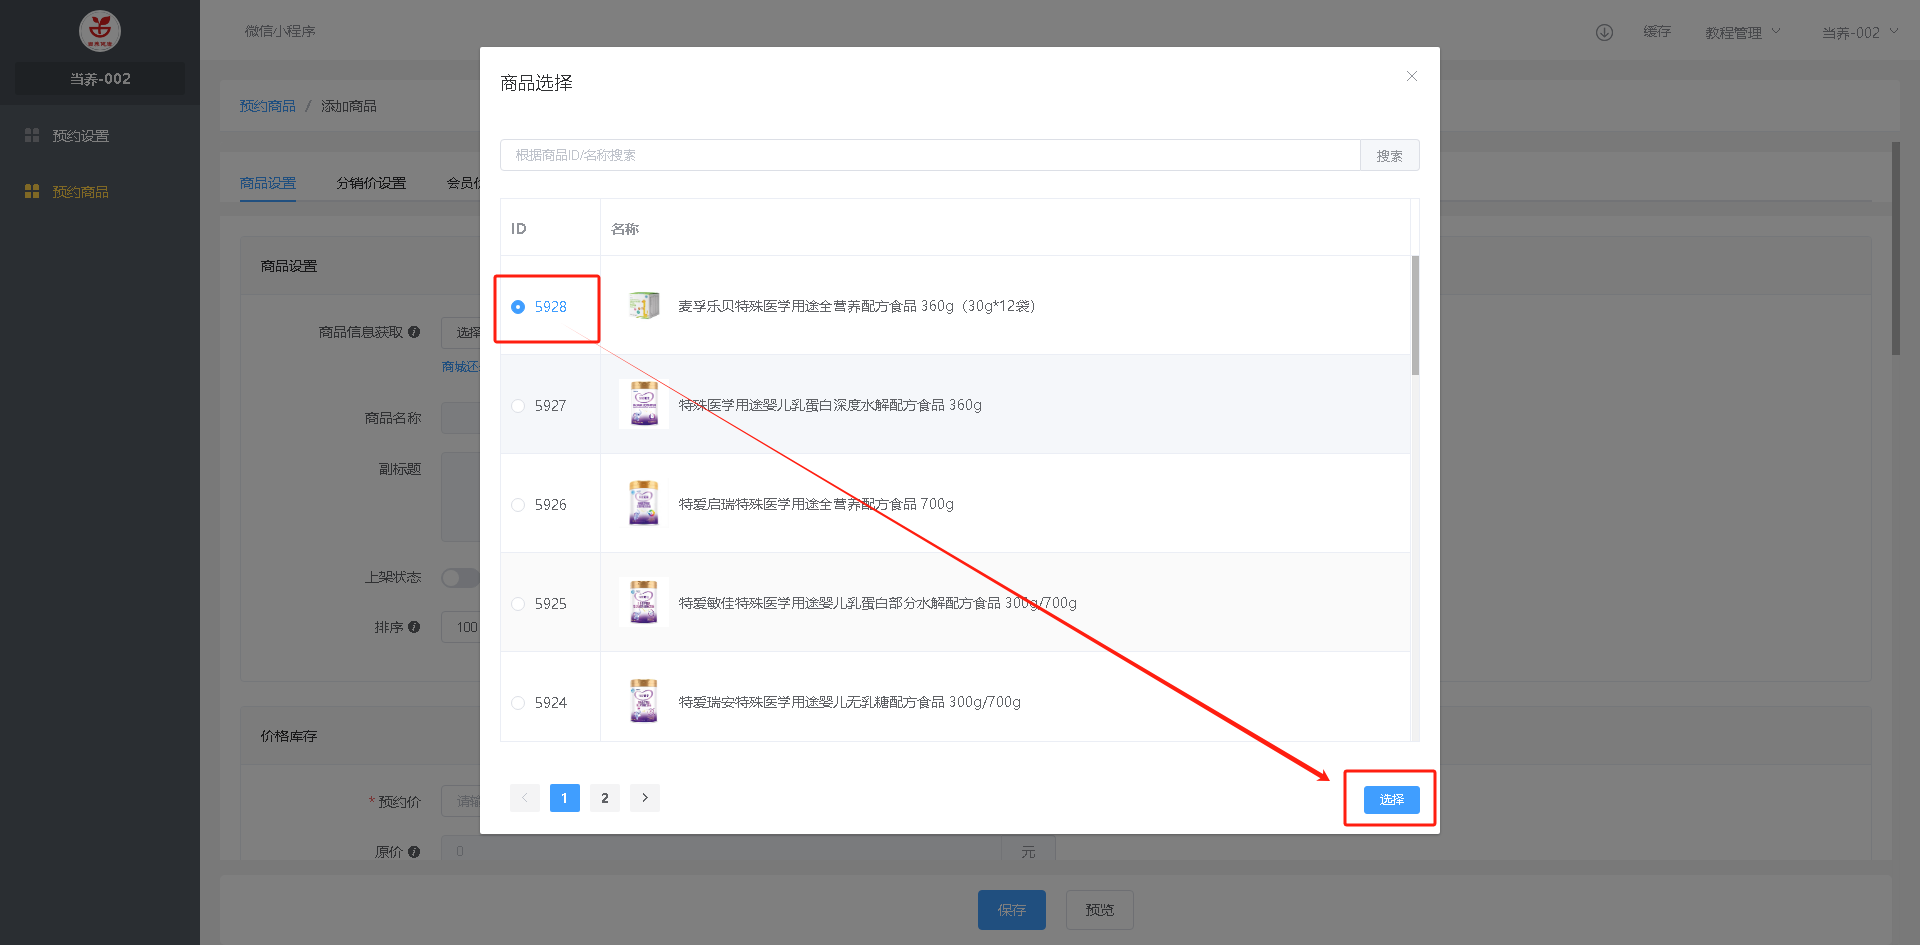Select radio button for product 5925
1920x945 pixels.
[518, 604]
